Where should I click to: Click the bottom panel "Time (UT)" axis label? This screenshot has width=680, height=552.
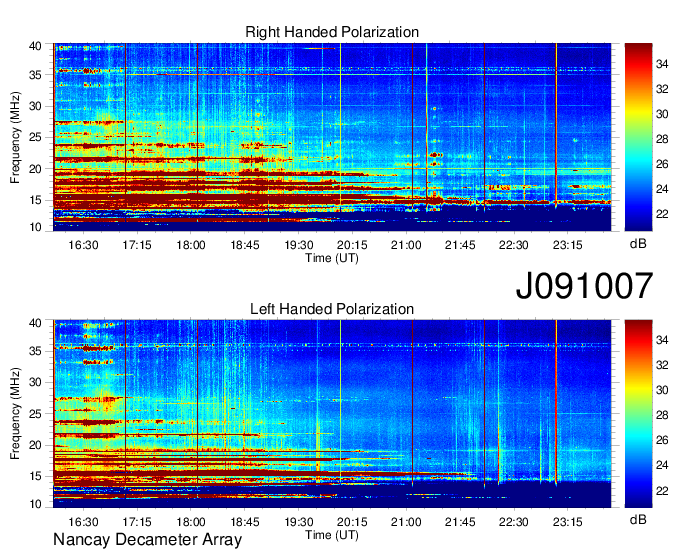click(x=332, y=535)
